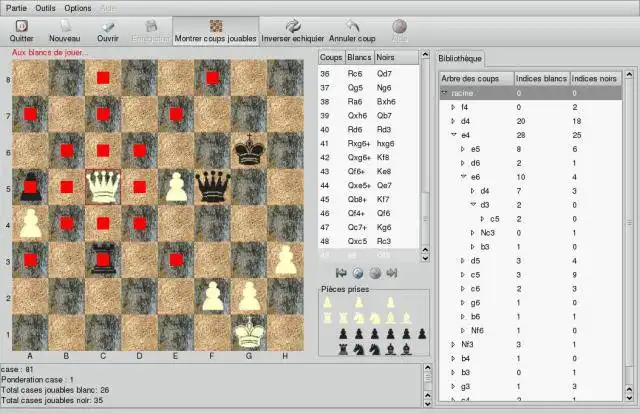Expand the Nc3 tree node
Image resolution: width=640 pixels, height=414 pixels.
pos(473,233)
